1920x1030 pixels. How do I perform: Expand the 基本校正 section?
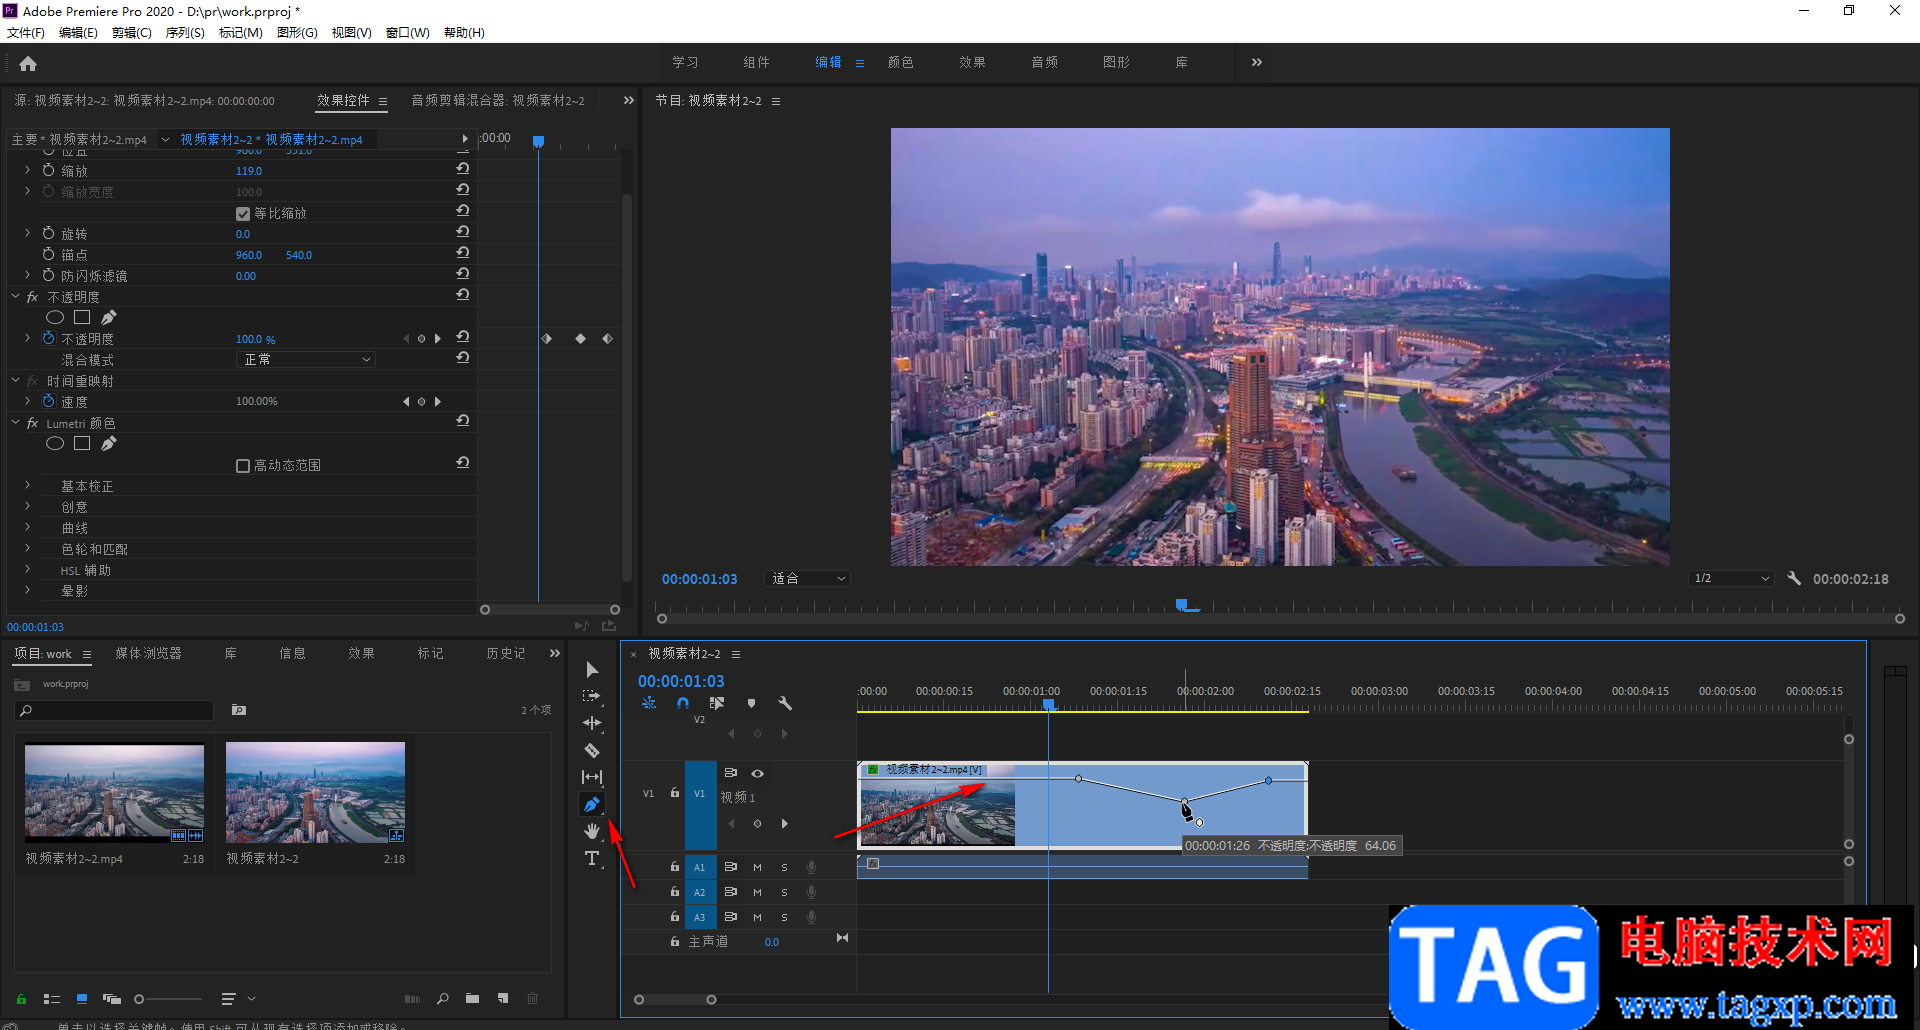(x=28, y=486)
